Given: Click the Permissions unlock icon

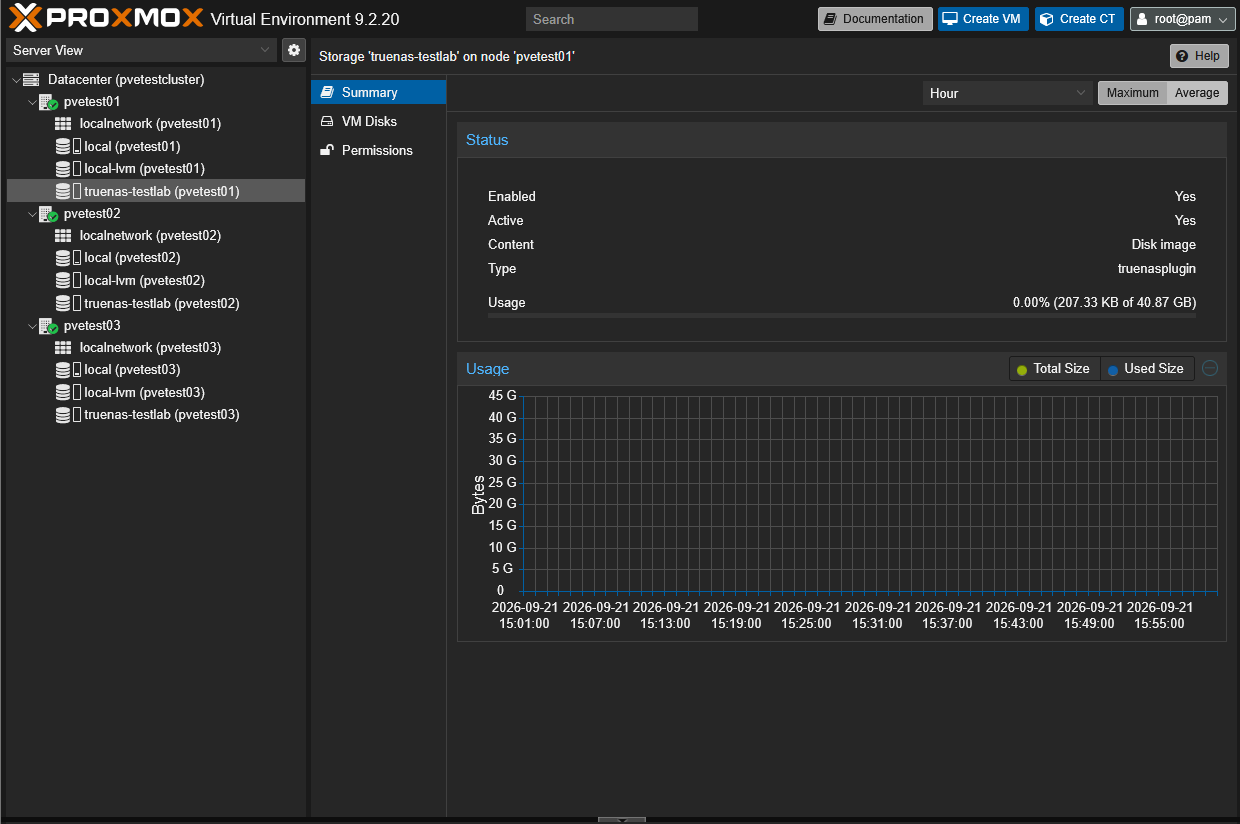Looking at the screenshot, I should pyautogui.click(x=326, y=150).
